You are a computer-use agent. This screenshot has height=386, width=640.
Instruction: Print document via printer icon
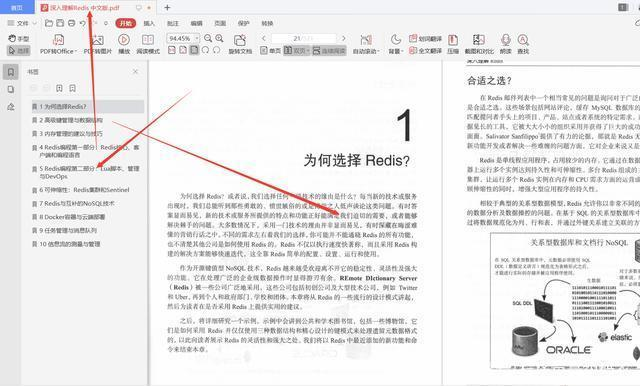[71, 23]
